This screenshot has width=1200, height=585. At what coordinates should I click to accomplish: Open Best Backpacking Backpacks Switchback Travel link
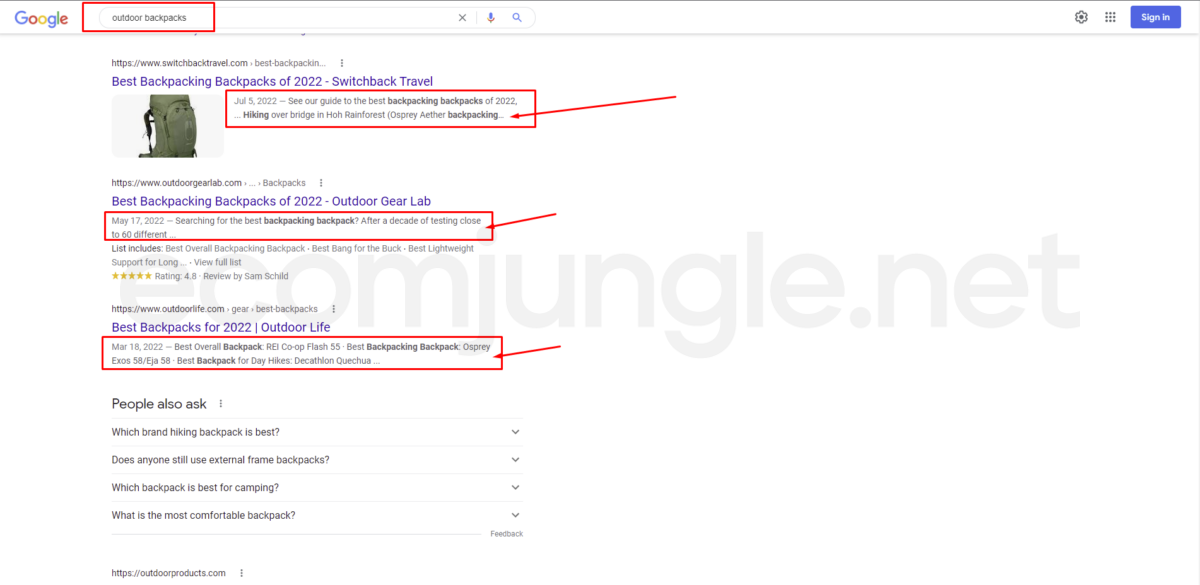[272, 81]
